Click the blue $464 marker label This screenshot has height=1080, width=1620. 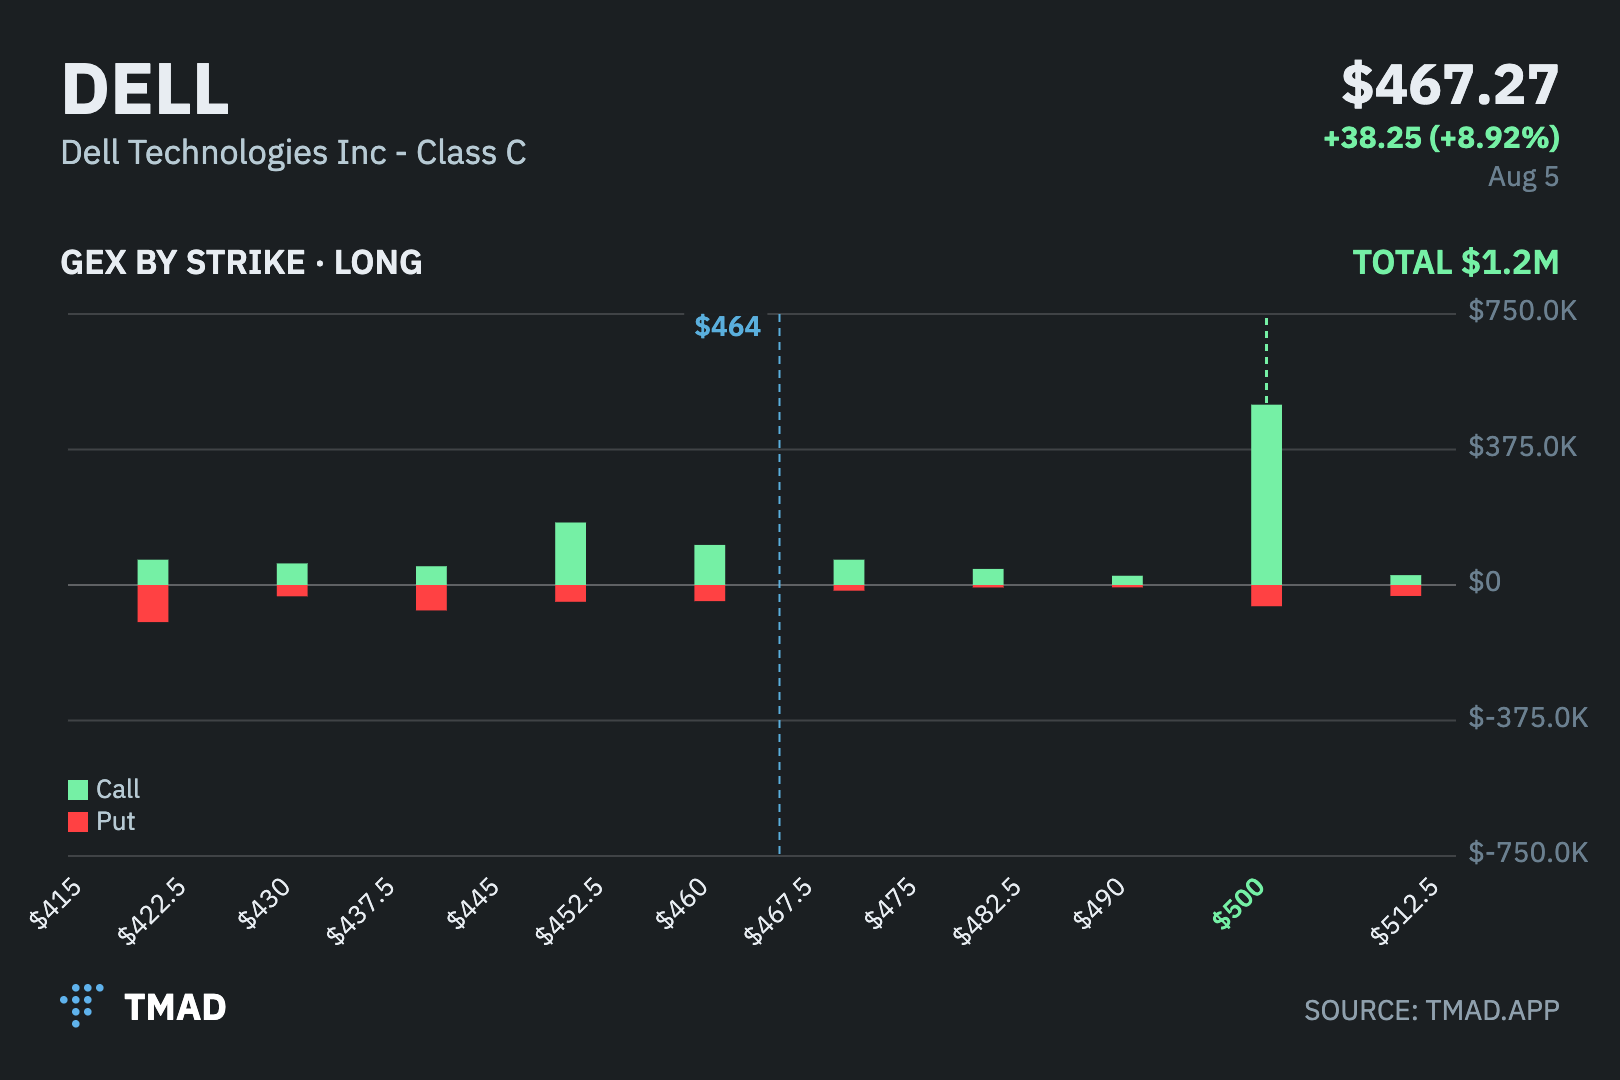click(727, 327)
